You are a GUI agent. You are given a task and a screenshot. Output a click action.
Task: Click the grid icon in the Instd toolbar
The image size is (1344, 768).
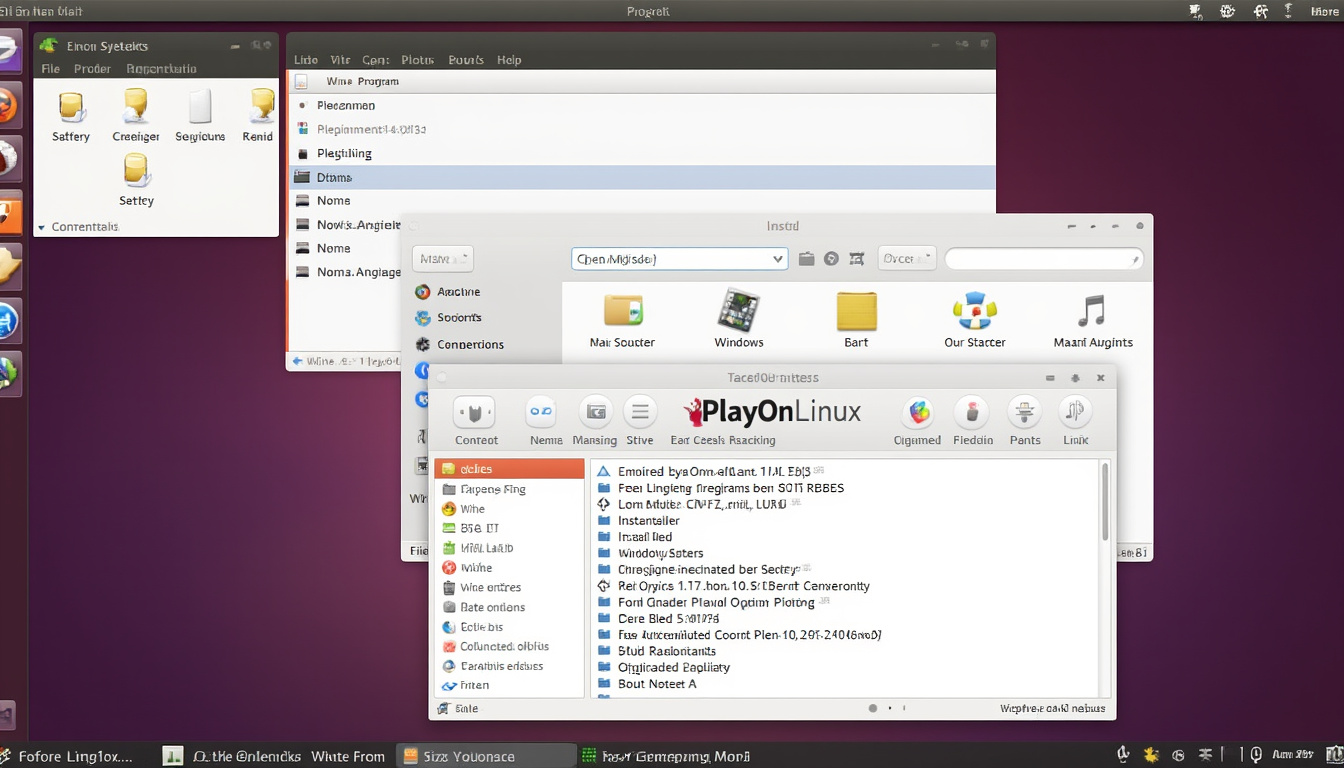(856, 259)
